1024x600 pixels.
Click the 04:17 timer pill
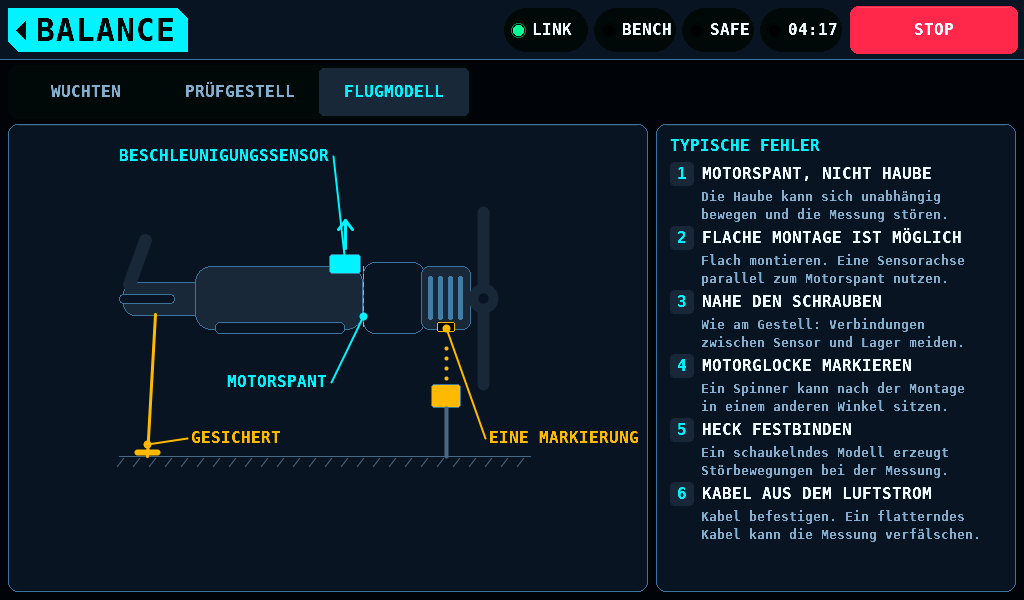(801, 30)
